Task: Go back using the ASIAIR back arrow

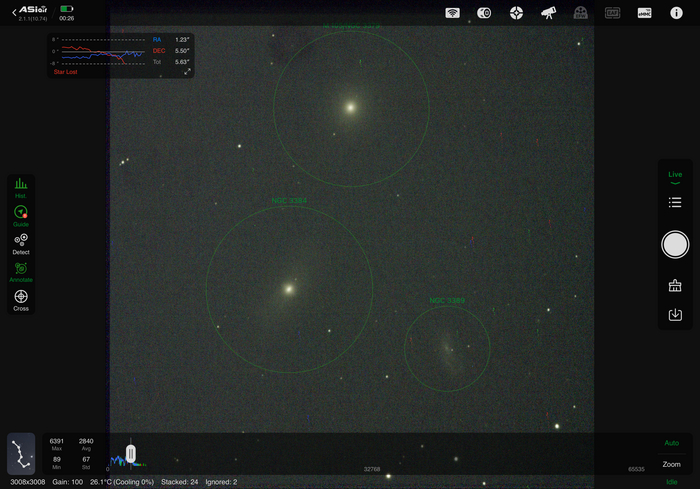Action: (13, 12)
